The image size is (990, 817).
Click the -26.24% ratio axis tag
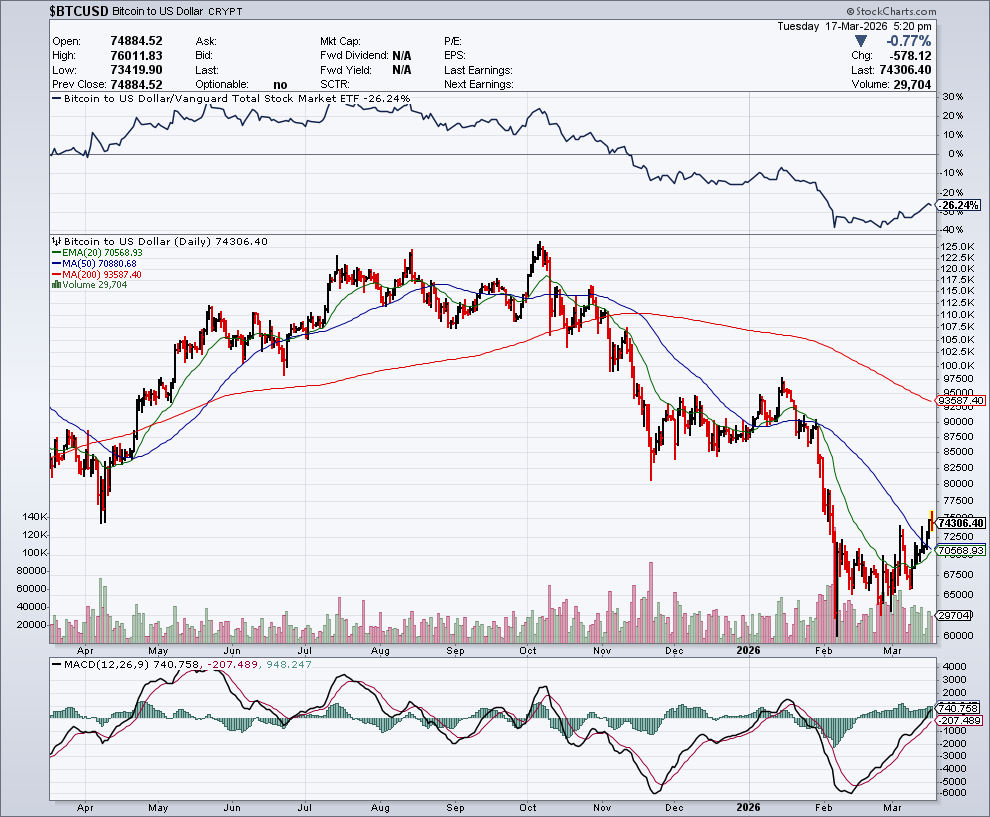pos(958,205)
